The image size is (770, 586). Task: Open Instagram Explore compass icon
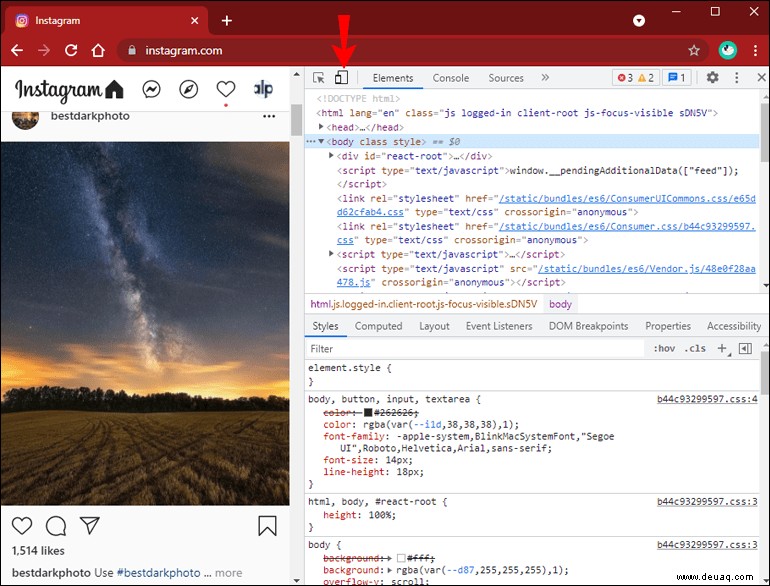pos(189,89)
